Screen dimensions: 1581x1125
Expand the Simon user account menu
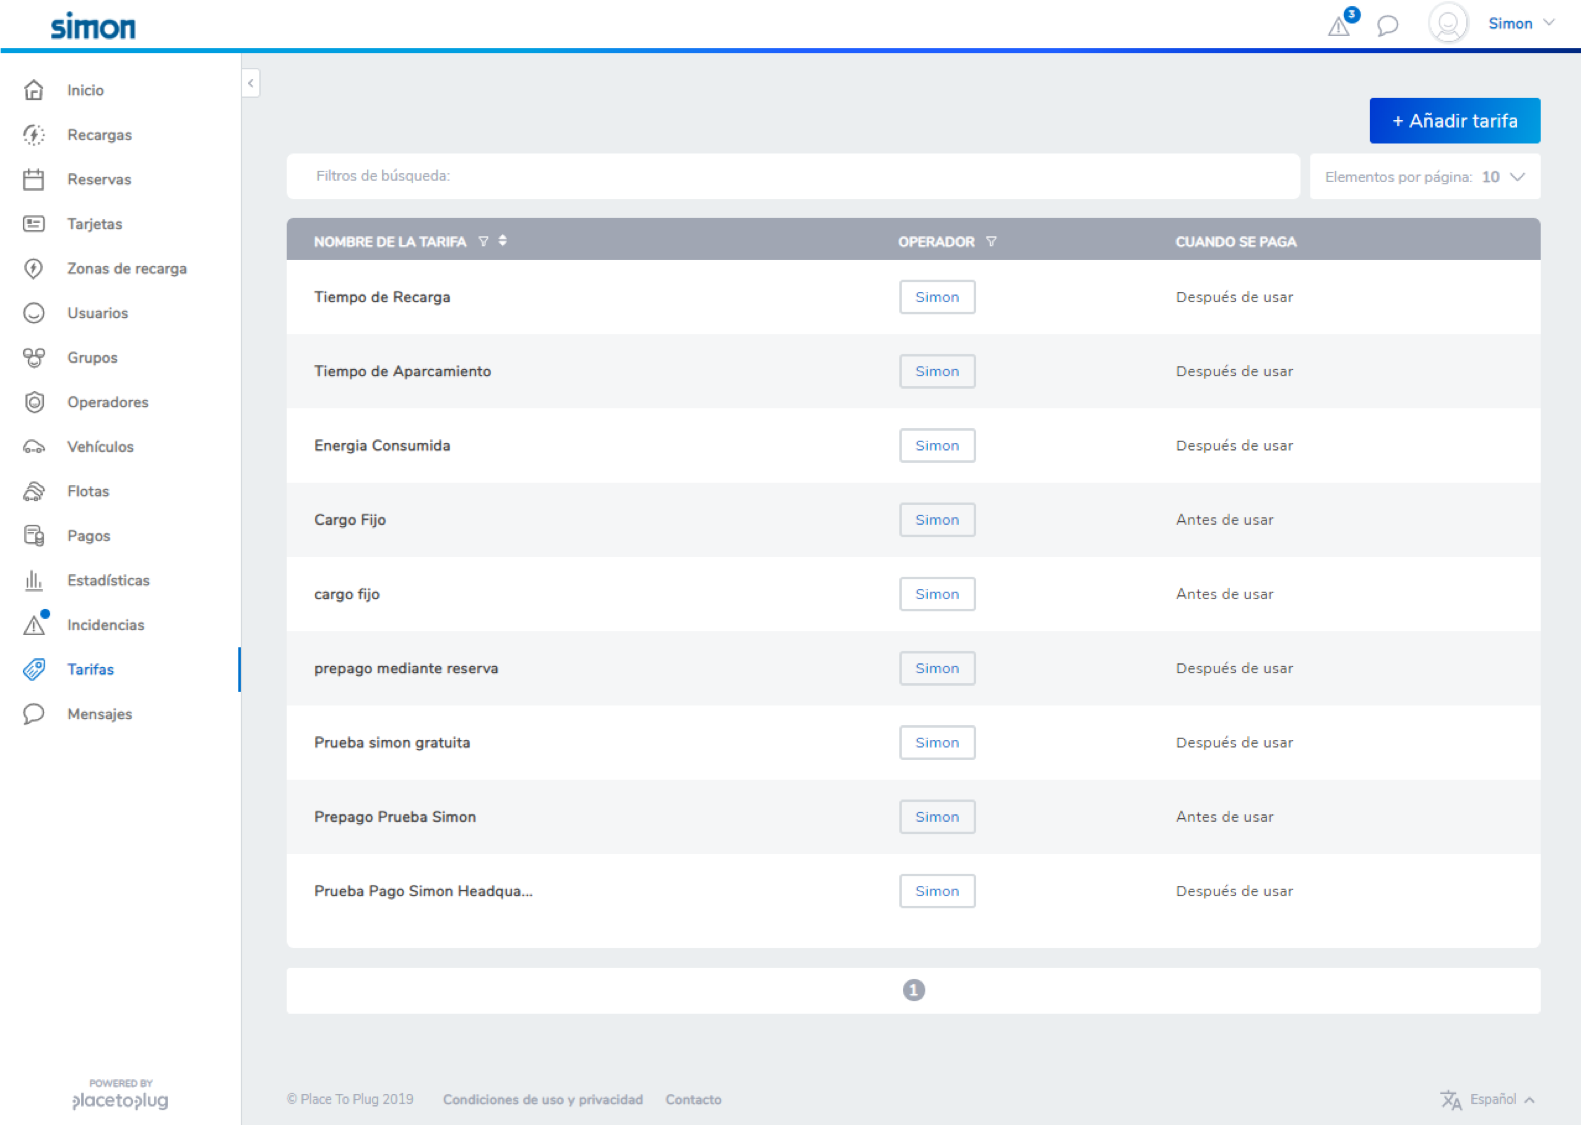(1521, 23)
